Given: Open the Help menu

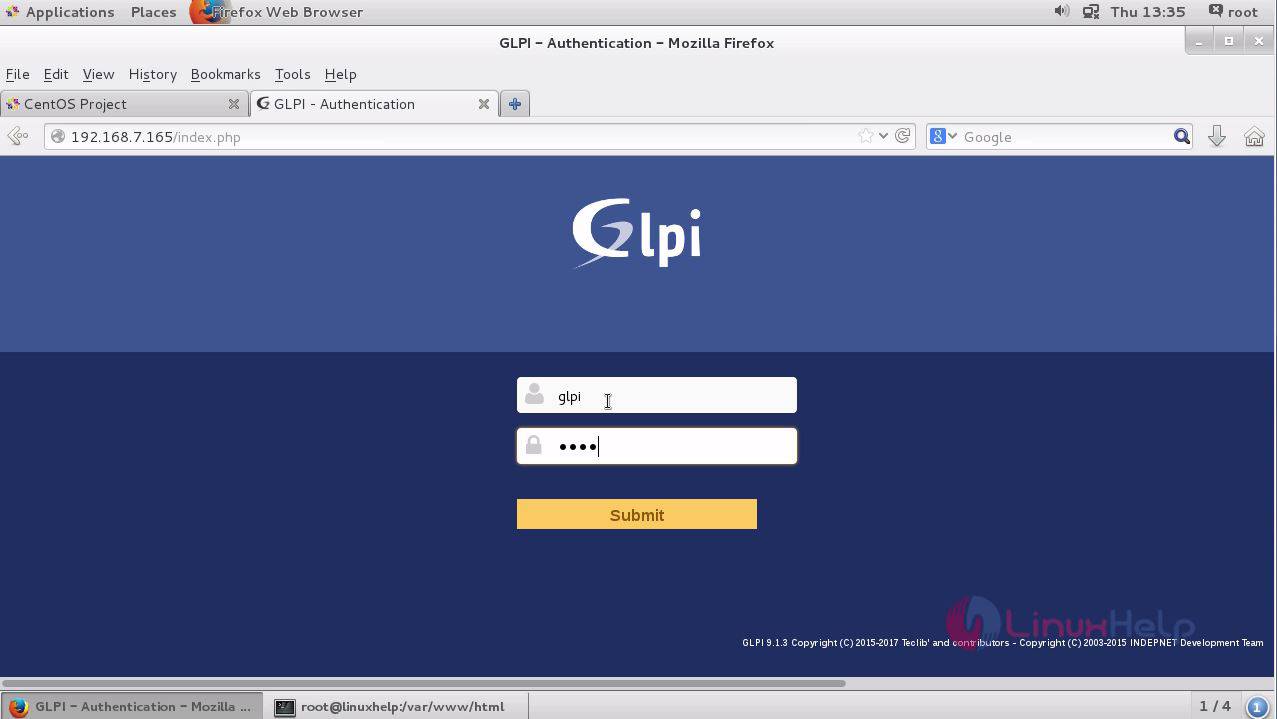Looking at the screenshot, I should [x=340, y=74].
